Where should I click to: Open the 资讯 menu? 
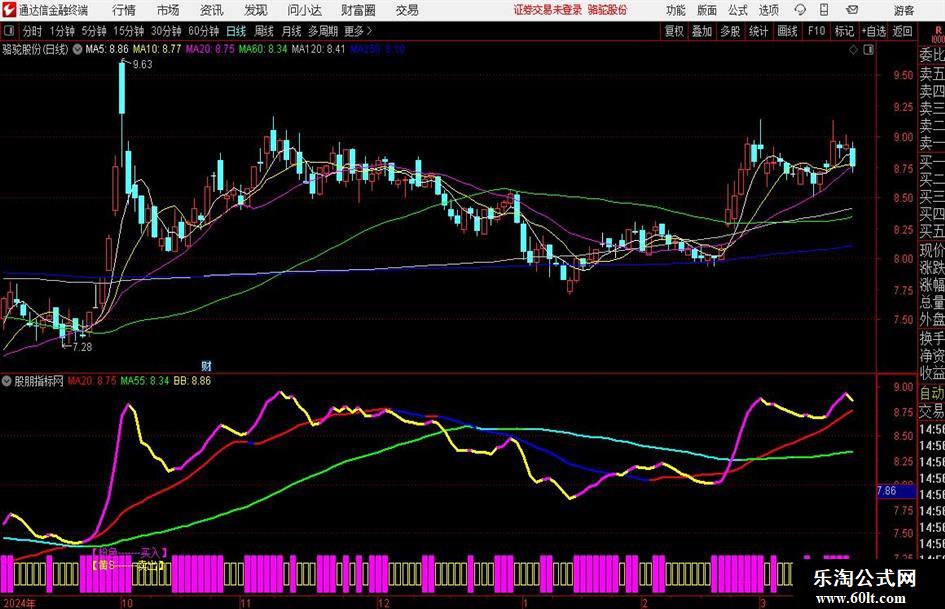pyautogui.click(x=211, y=10)
